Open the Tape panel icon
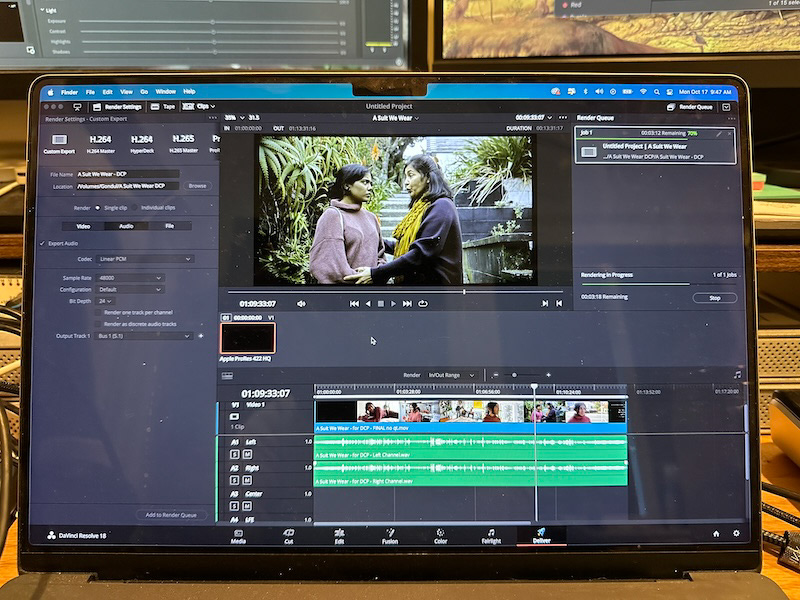The image size is (800, 600). [156, 107]
